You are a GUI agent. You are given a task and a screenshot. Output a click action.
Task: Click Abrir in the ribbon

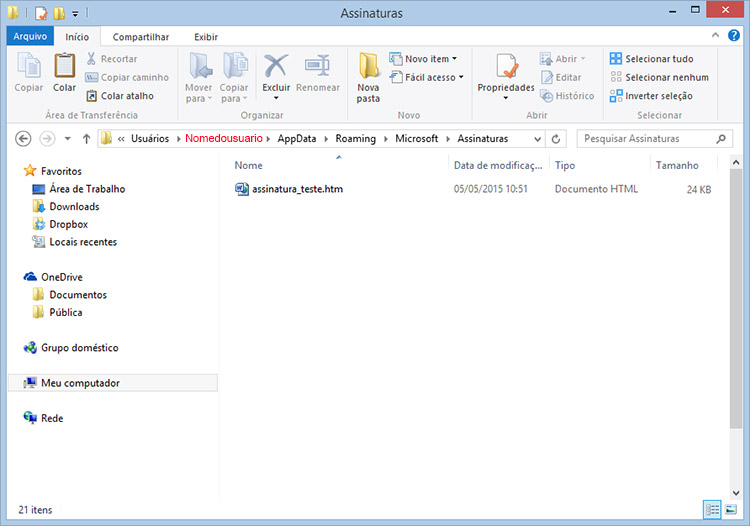click(x=563, y=59)
